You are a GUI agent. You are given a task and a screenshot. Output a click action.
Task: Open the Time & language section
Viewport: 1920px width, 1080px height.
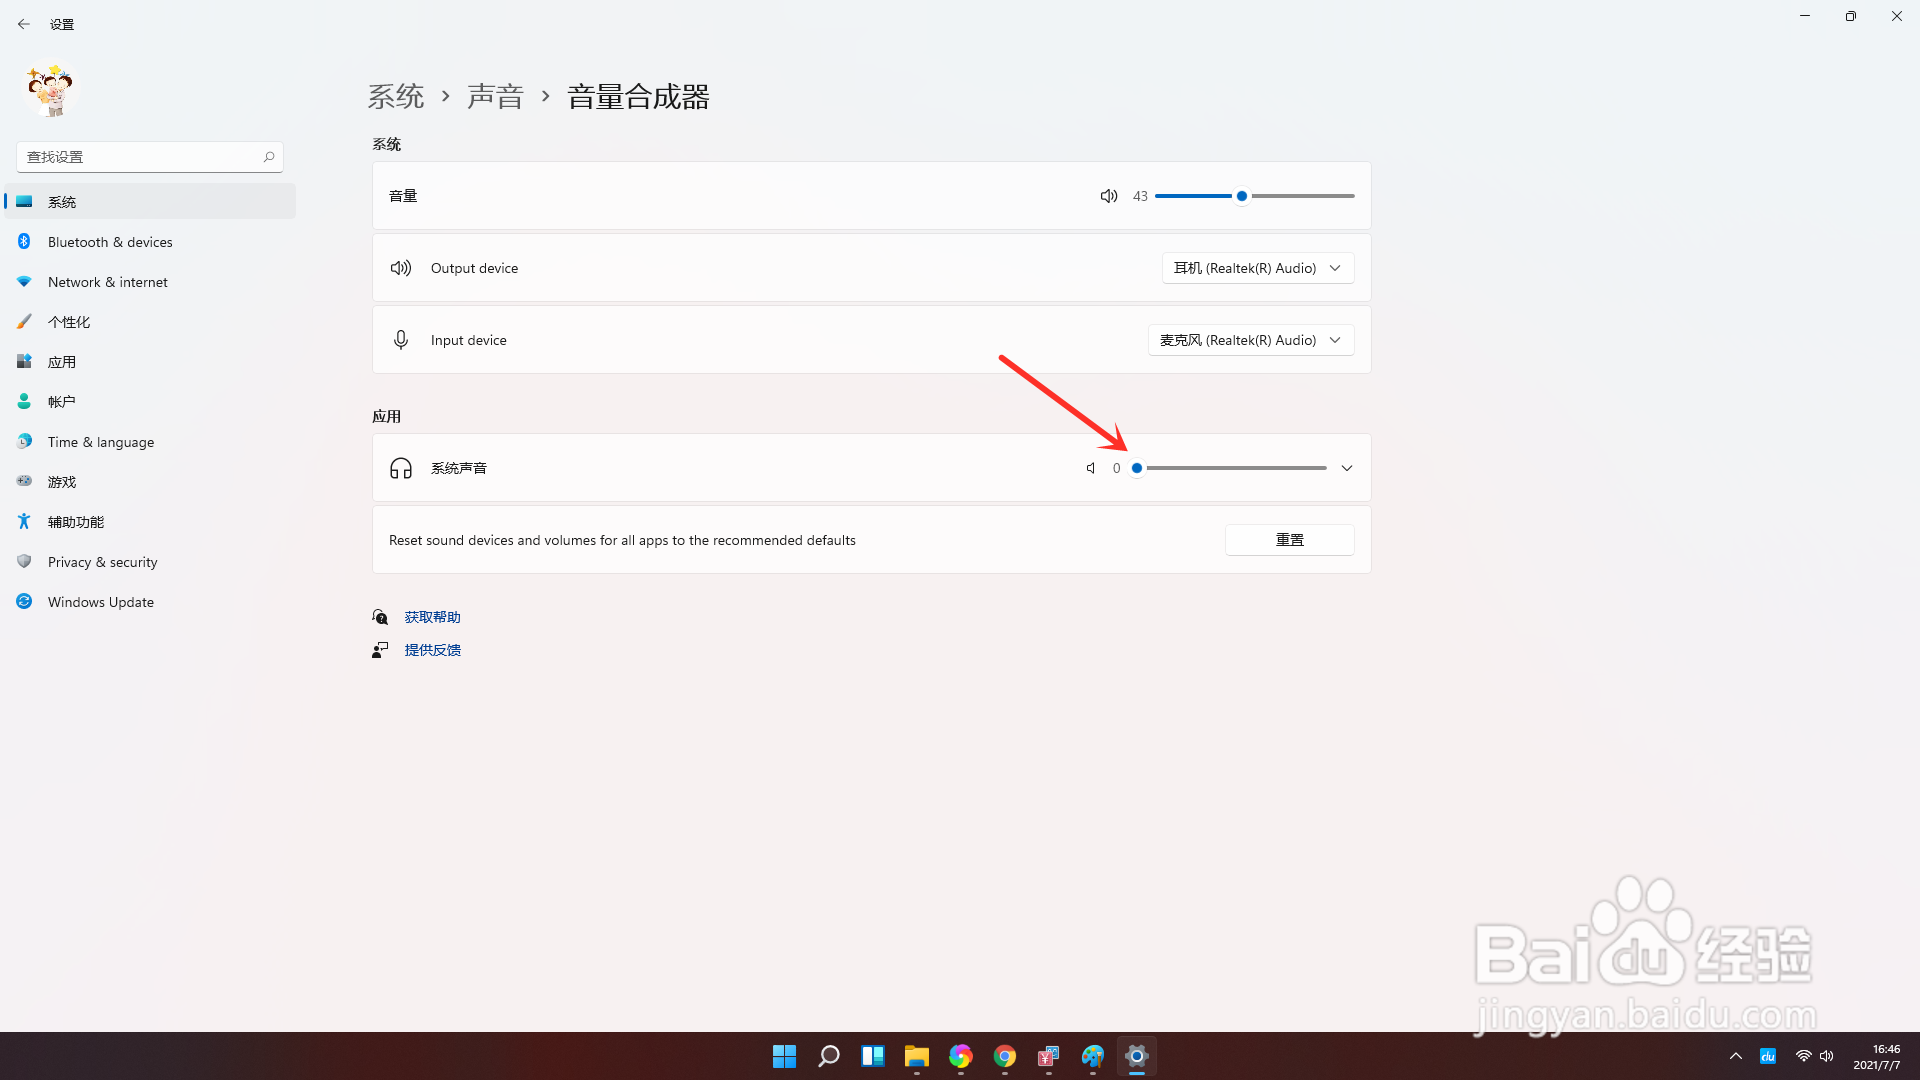[100, 441]
